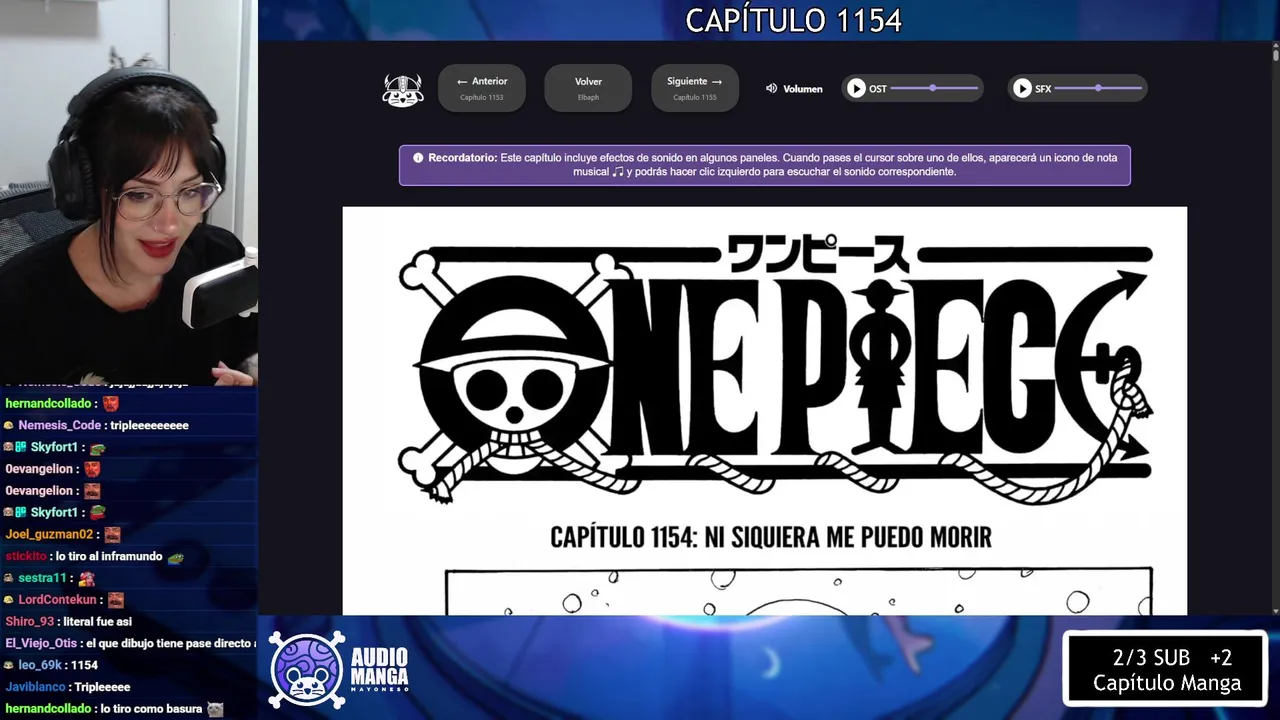Click chat username Nemesis_Code

click(x=59, y=425)
